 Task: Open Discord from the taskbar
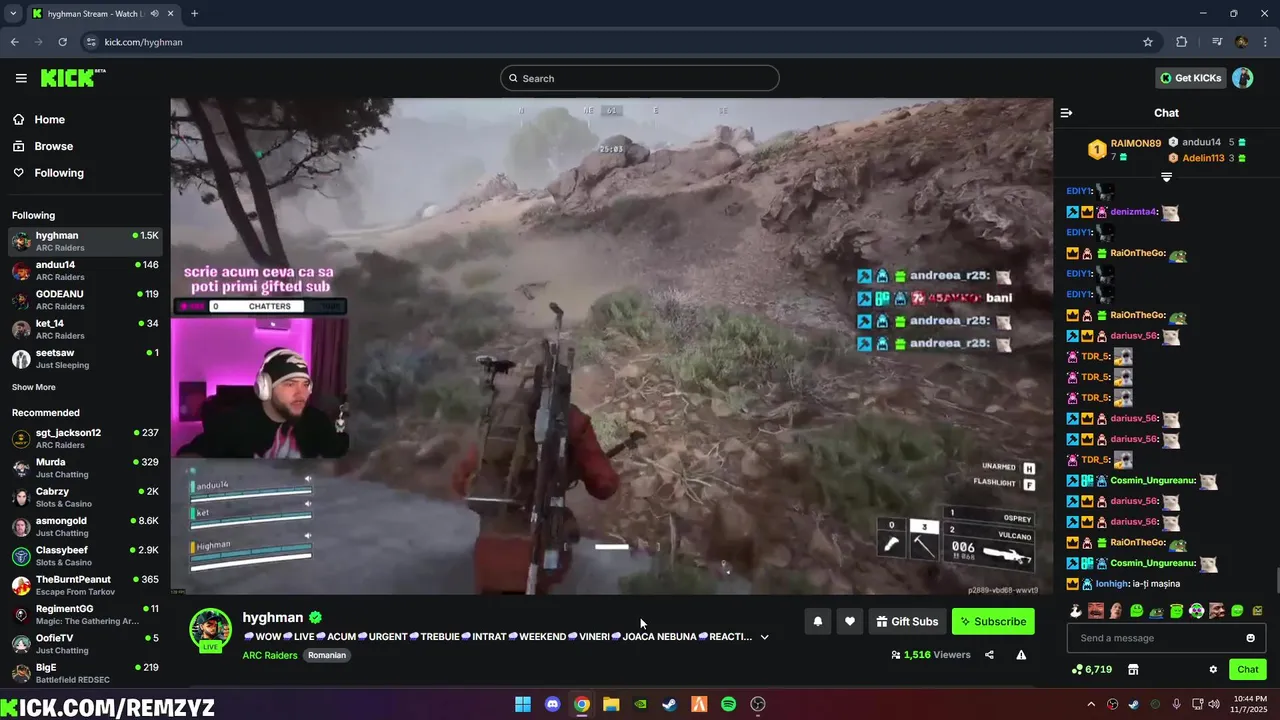(x=552, y=704)
